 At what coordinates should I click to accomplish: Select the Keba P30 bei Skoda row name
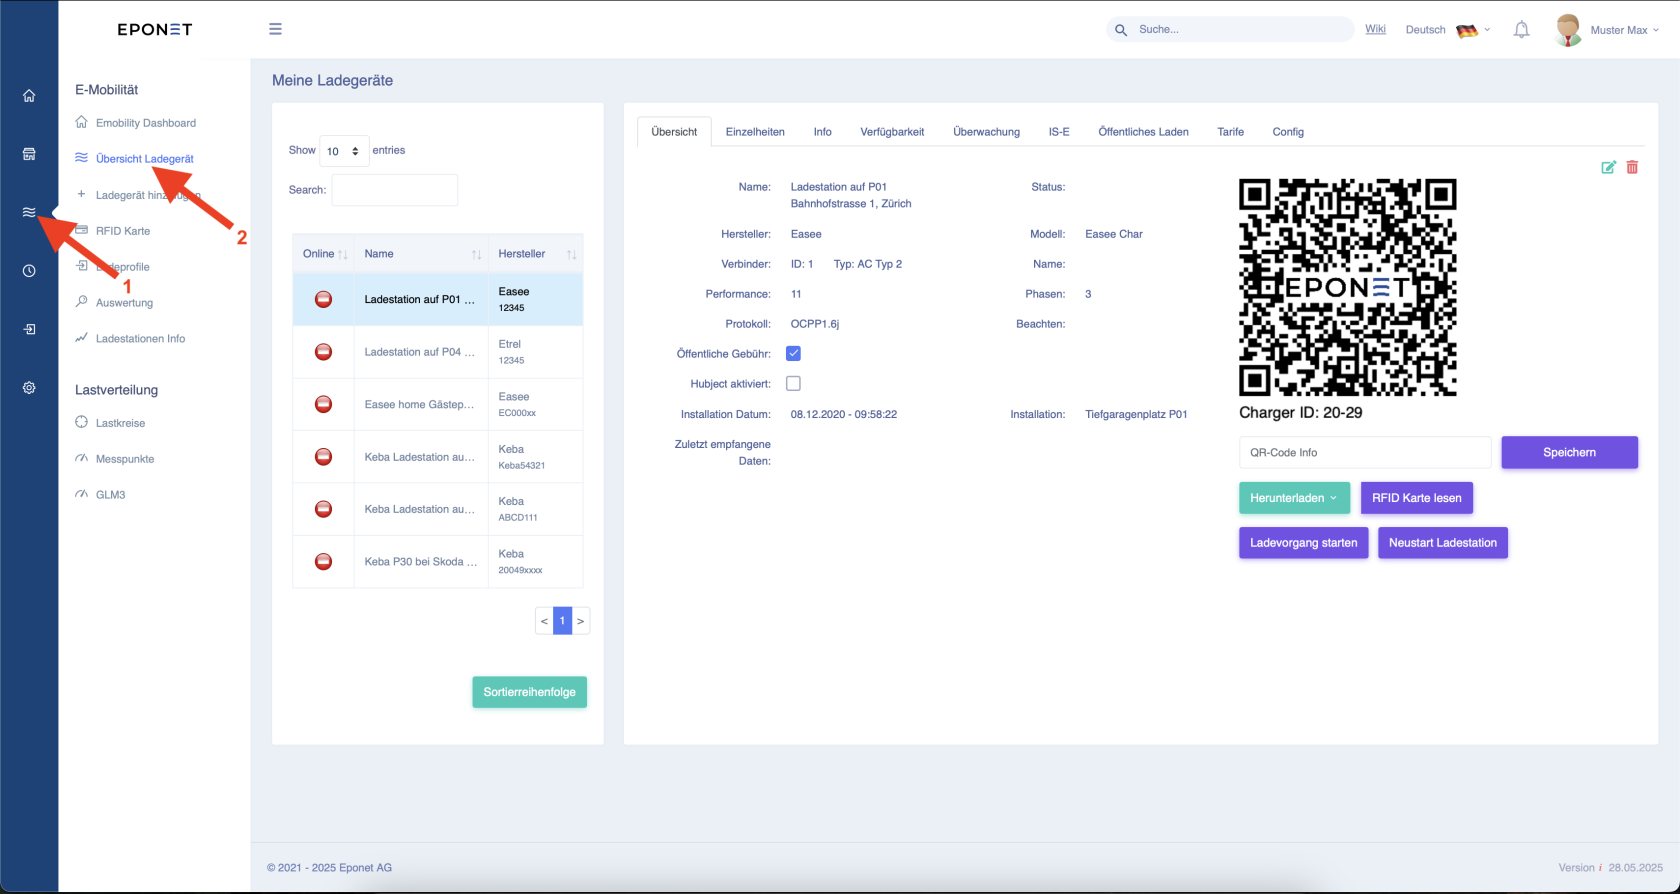(420, 562)
